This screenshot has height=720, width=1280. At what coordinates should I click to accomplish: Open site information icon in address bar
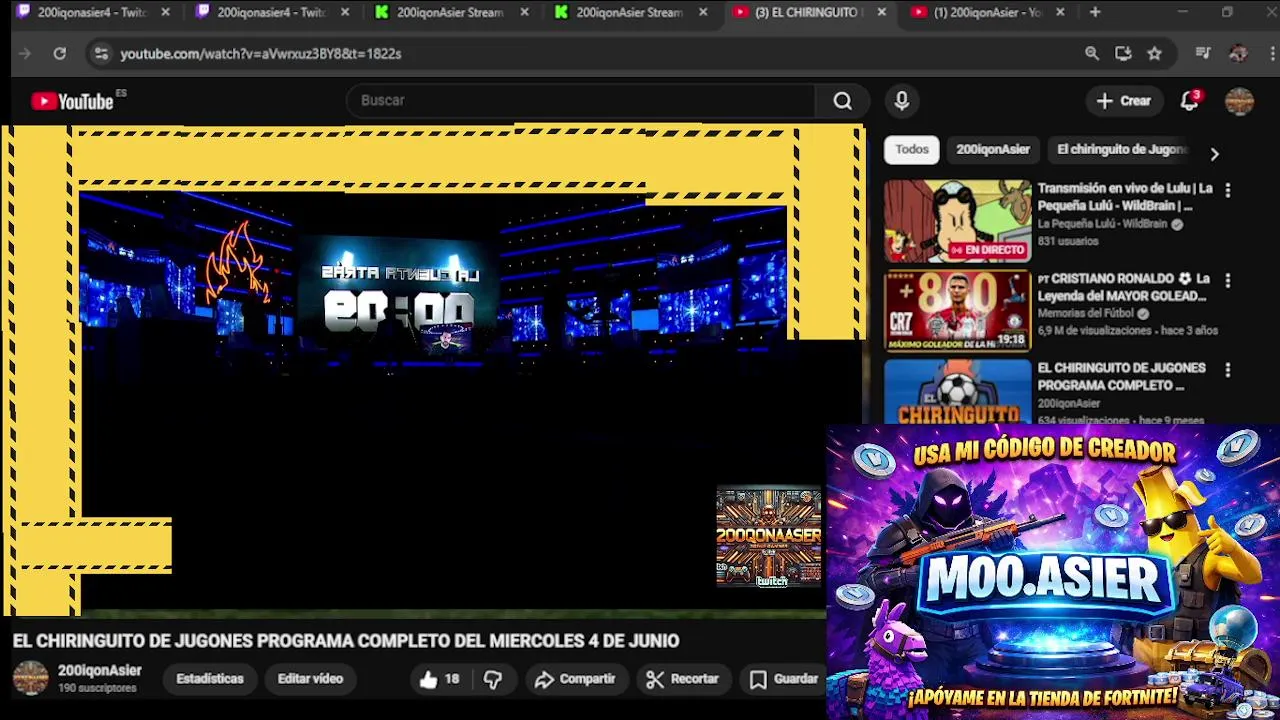point(101,54)
